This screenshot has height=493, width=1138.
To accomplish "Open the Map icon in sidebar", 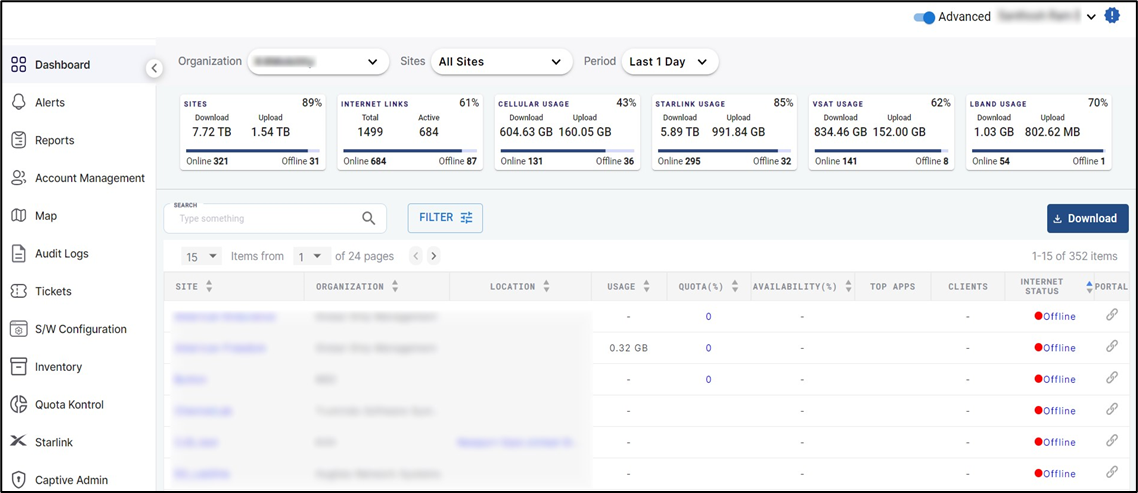I will pyautogui.click(x=18, y=216).
